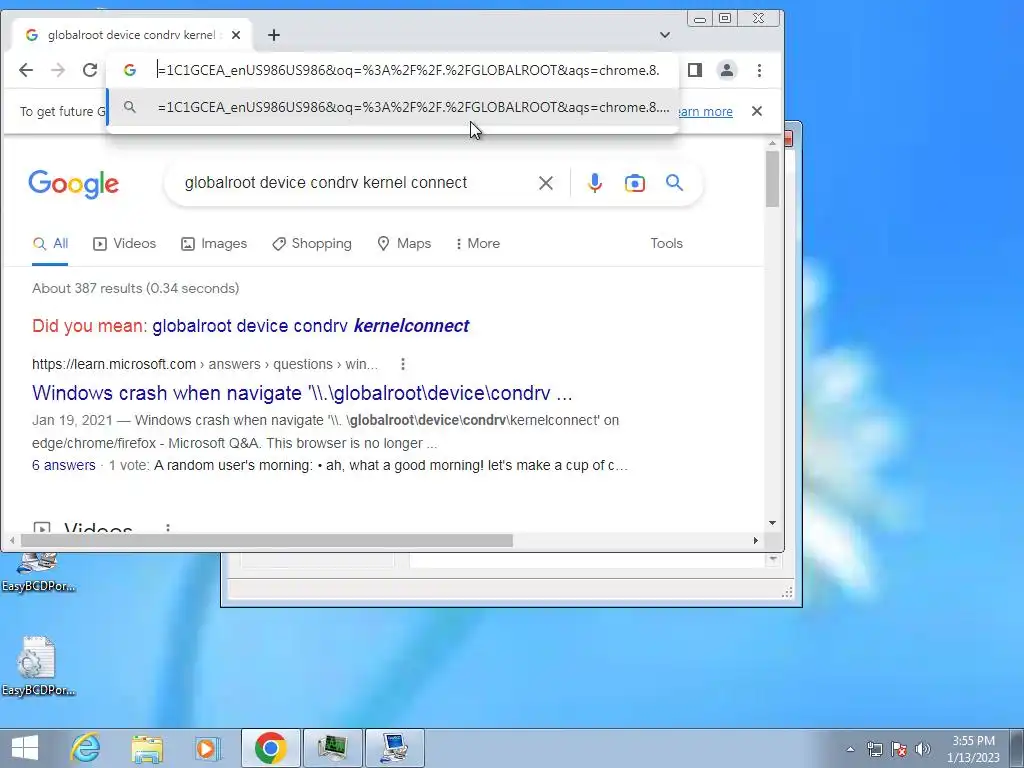Open a new tab with plus button
The image size is (1024, 768).
274,35
